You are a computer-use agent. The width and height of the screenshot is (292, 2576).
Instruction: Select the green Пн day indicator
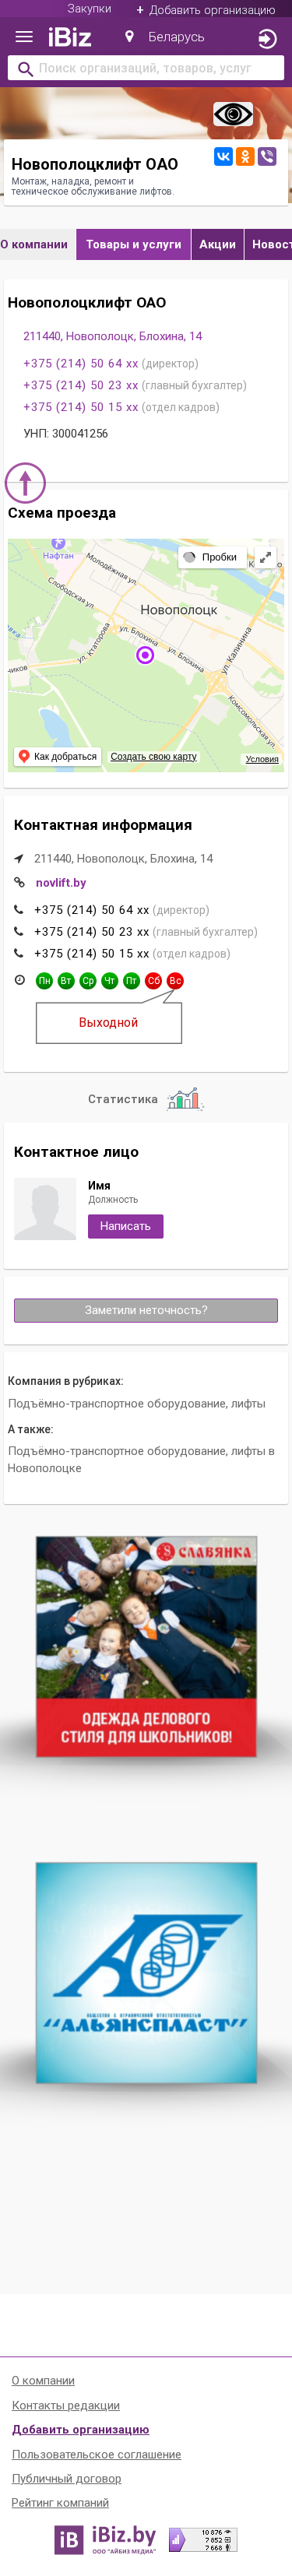coord(44,981)
